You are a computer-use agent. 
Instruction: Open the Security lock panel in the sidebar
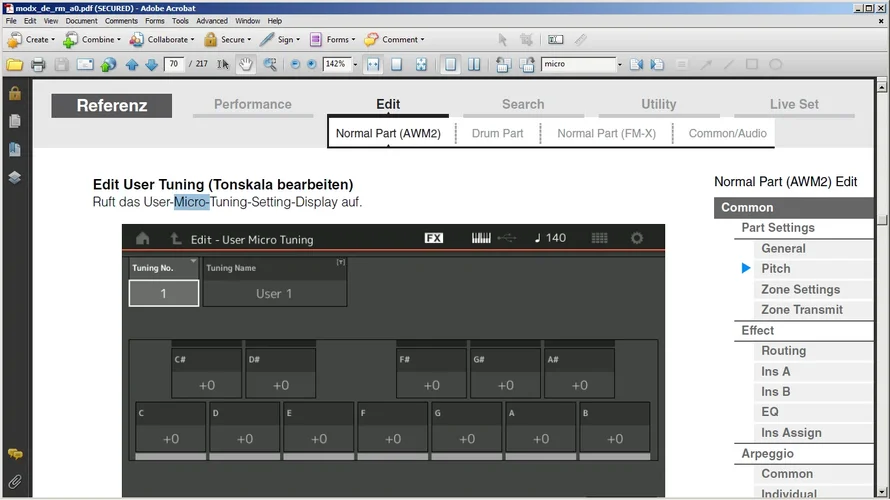pyautogui.click(x=15, y=93)
